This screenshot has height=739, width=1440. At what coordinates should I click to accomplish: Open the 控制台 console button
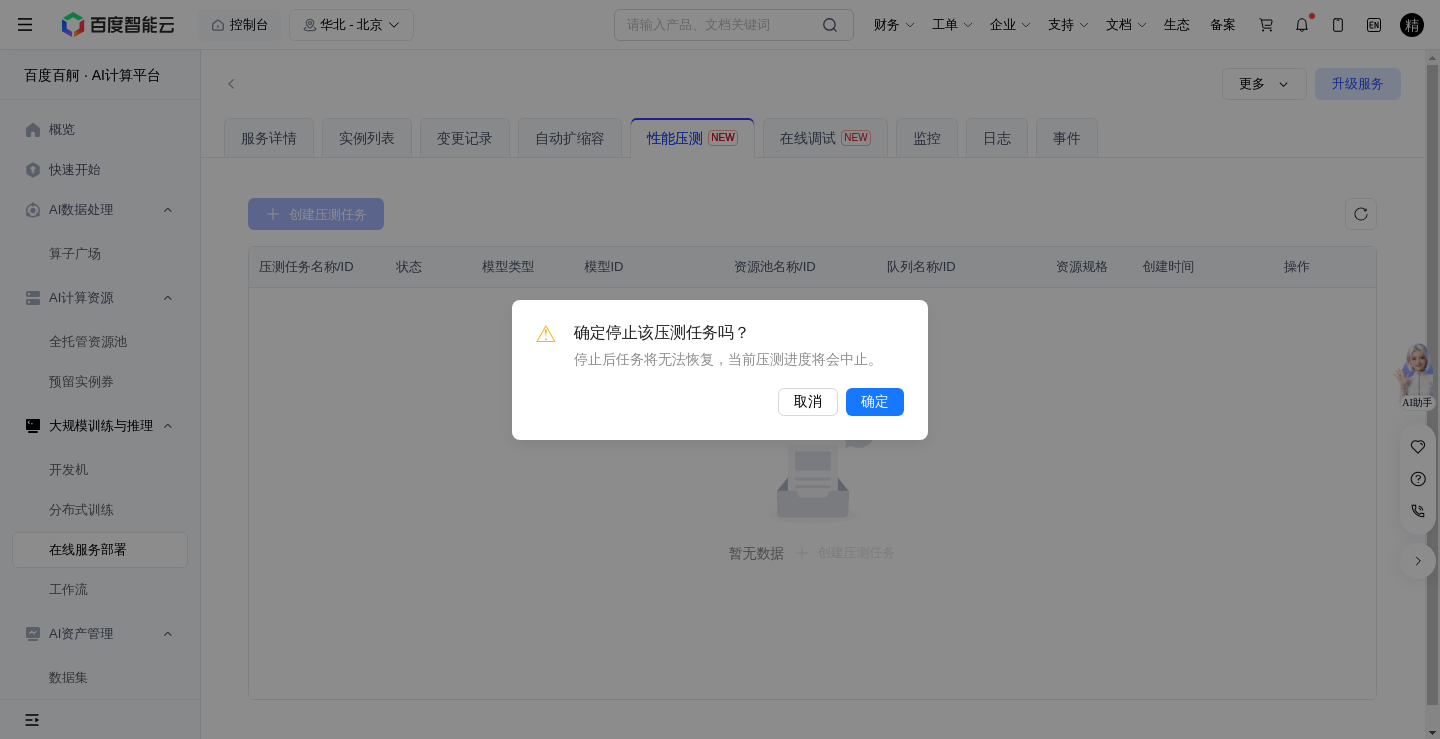coord(240,25)
